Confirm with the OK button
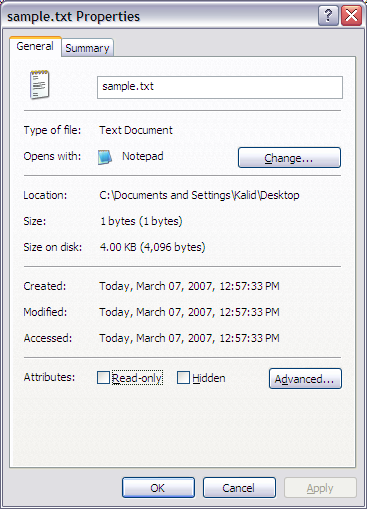The width and height of the screenshot is (367, 509). point(158,488)
